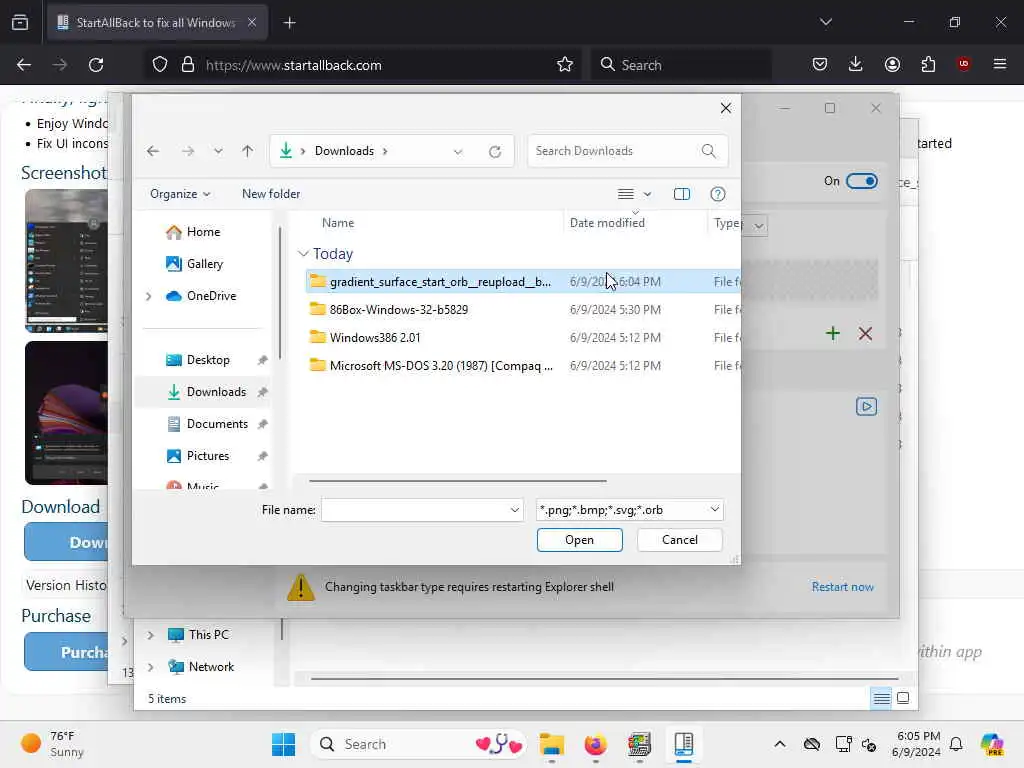Sort by the Name column

(338, 223)
